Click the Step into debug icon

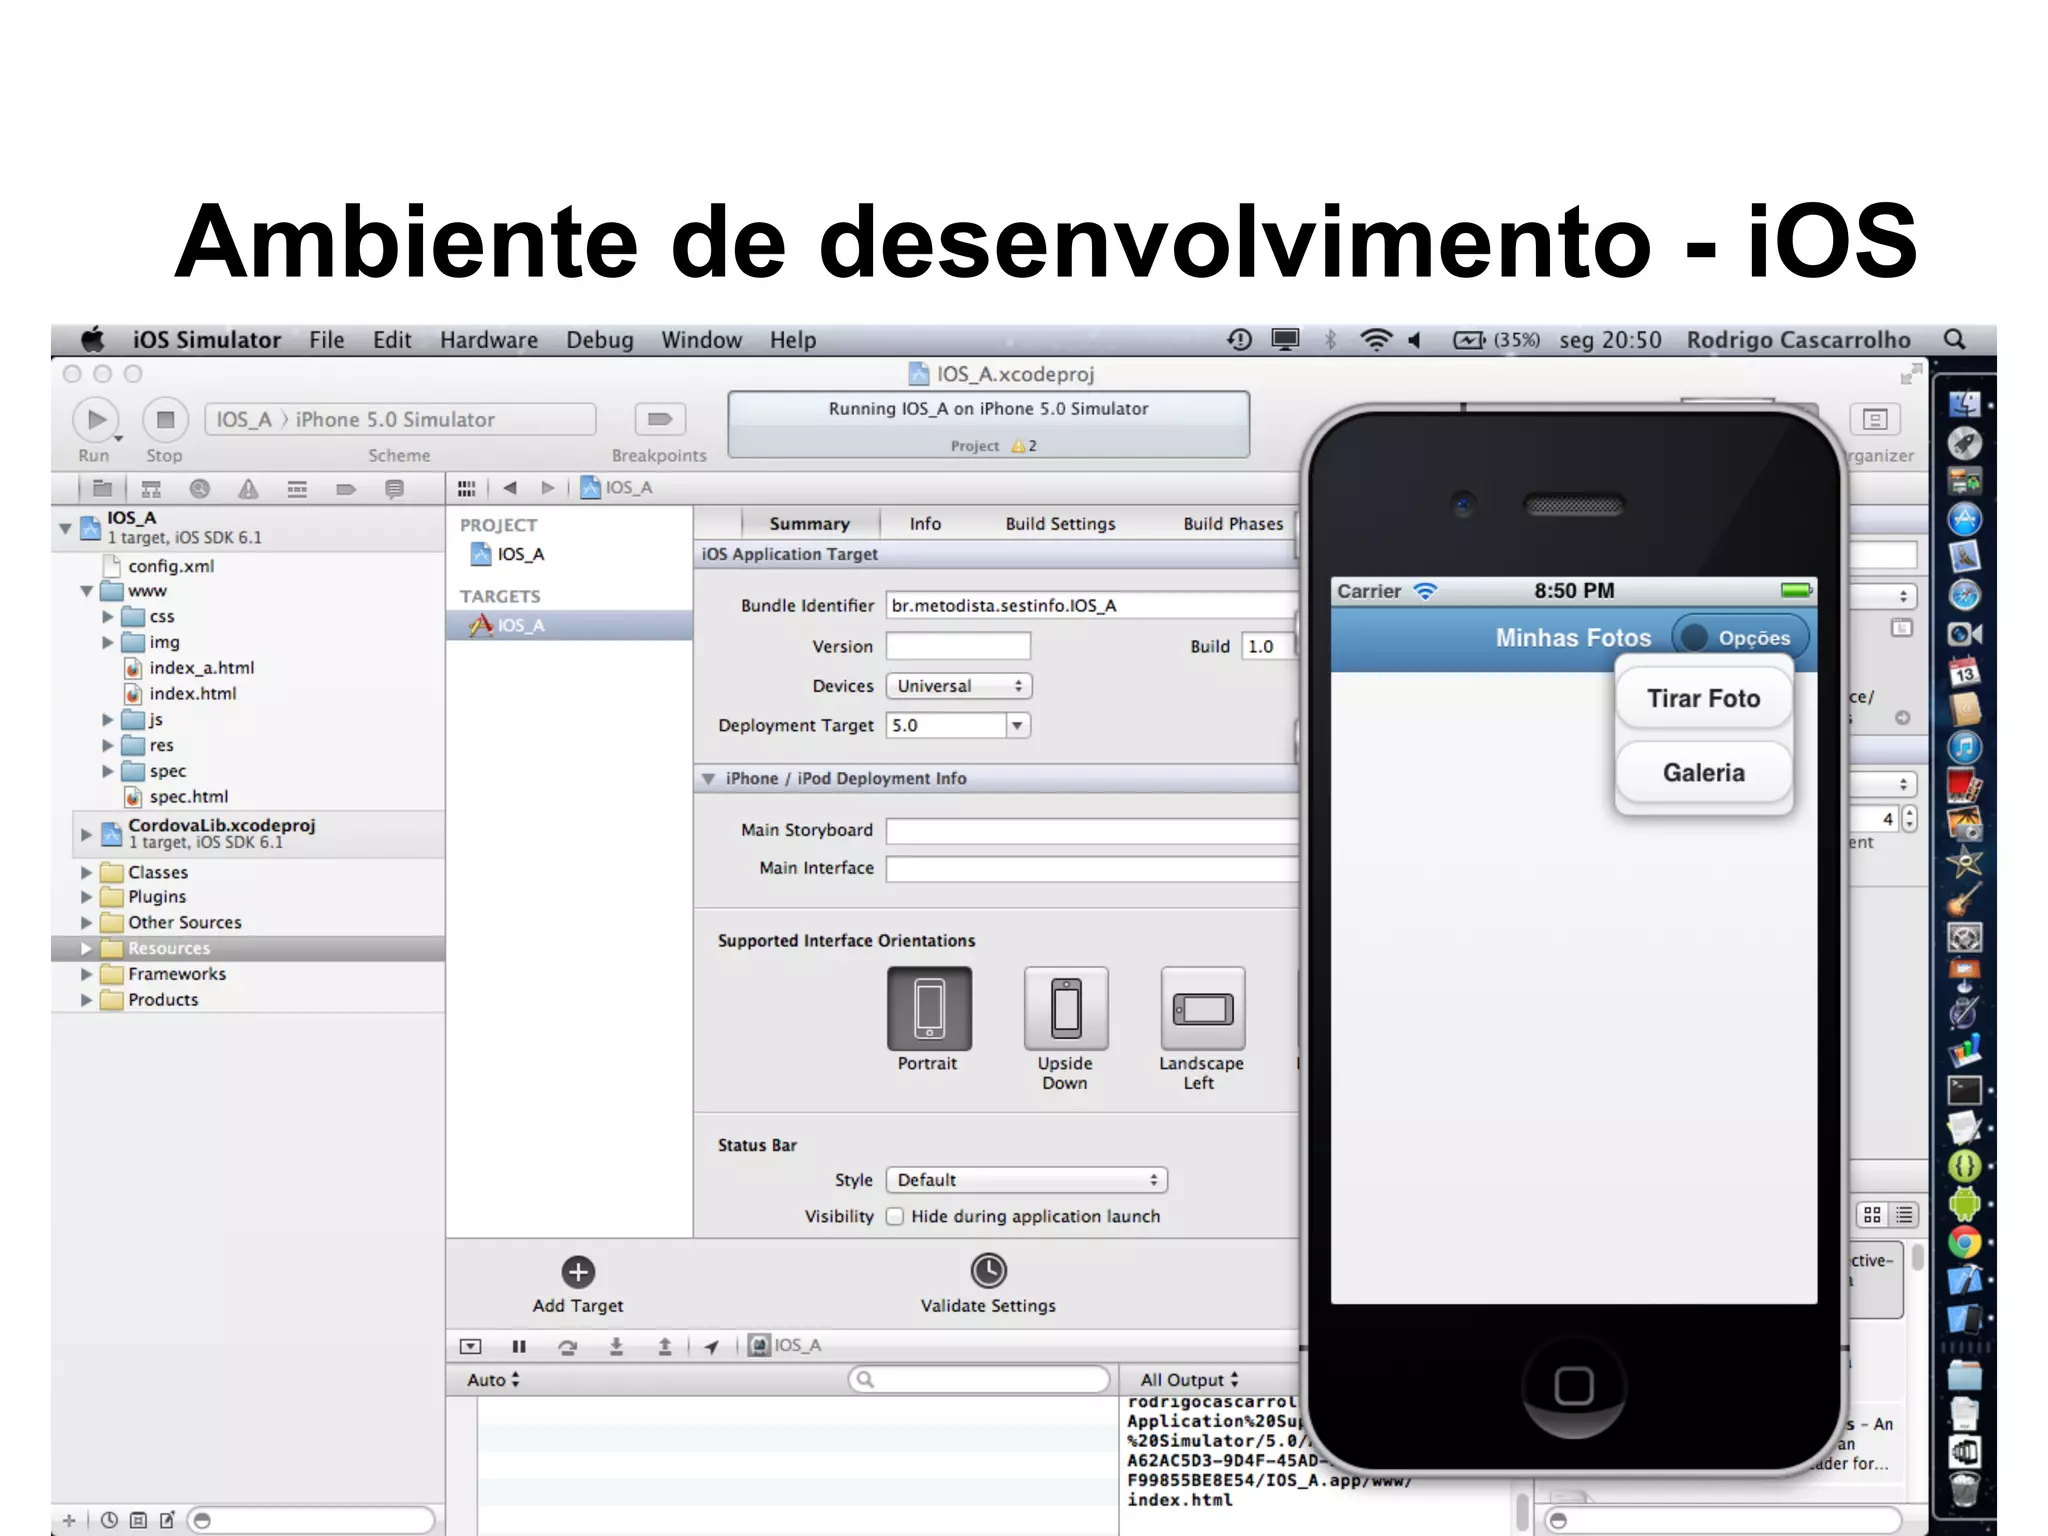click(x=616, y=1346)
